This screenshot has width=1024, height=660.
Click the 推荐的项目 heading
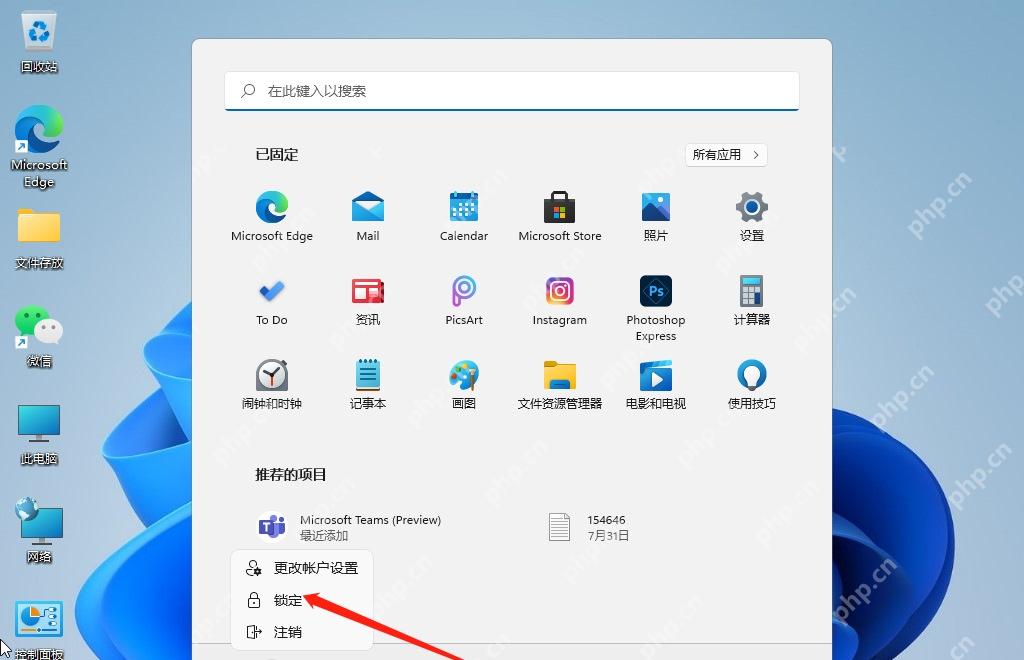(291, 475)
